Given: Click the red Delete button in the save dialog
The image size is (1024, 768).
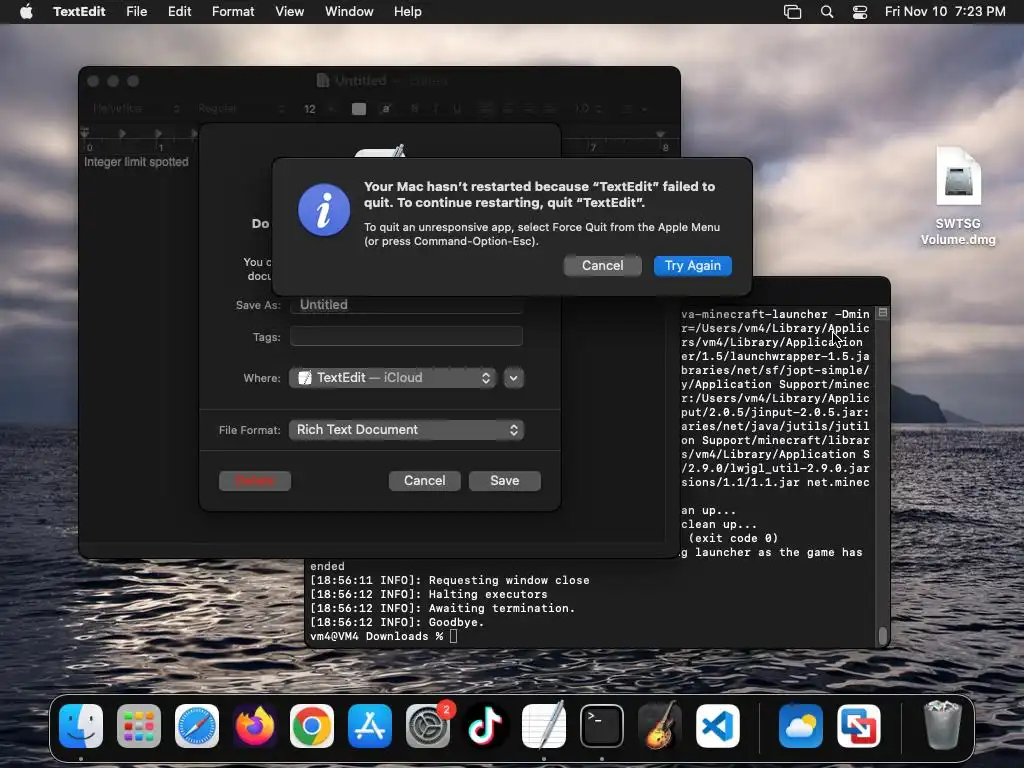Looking at the screenshot, I should (x=255, y=481).
